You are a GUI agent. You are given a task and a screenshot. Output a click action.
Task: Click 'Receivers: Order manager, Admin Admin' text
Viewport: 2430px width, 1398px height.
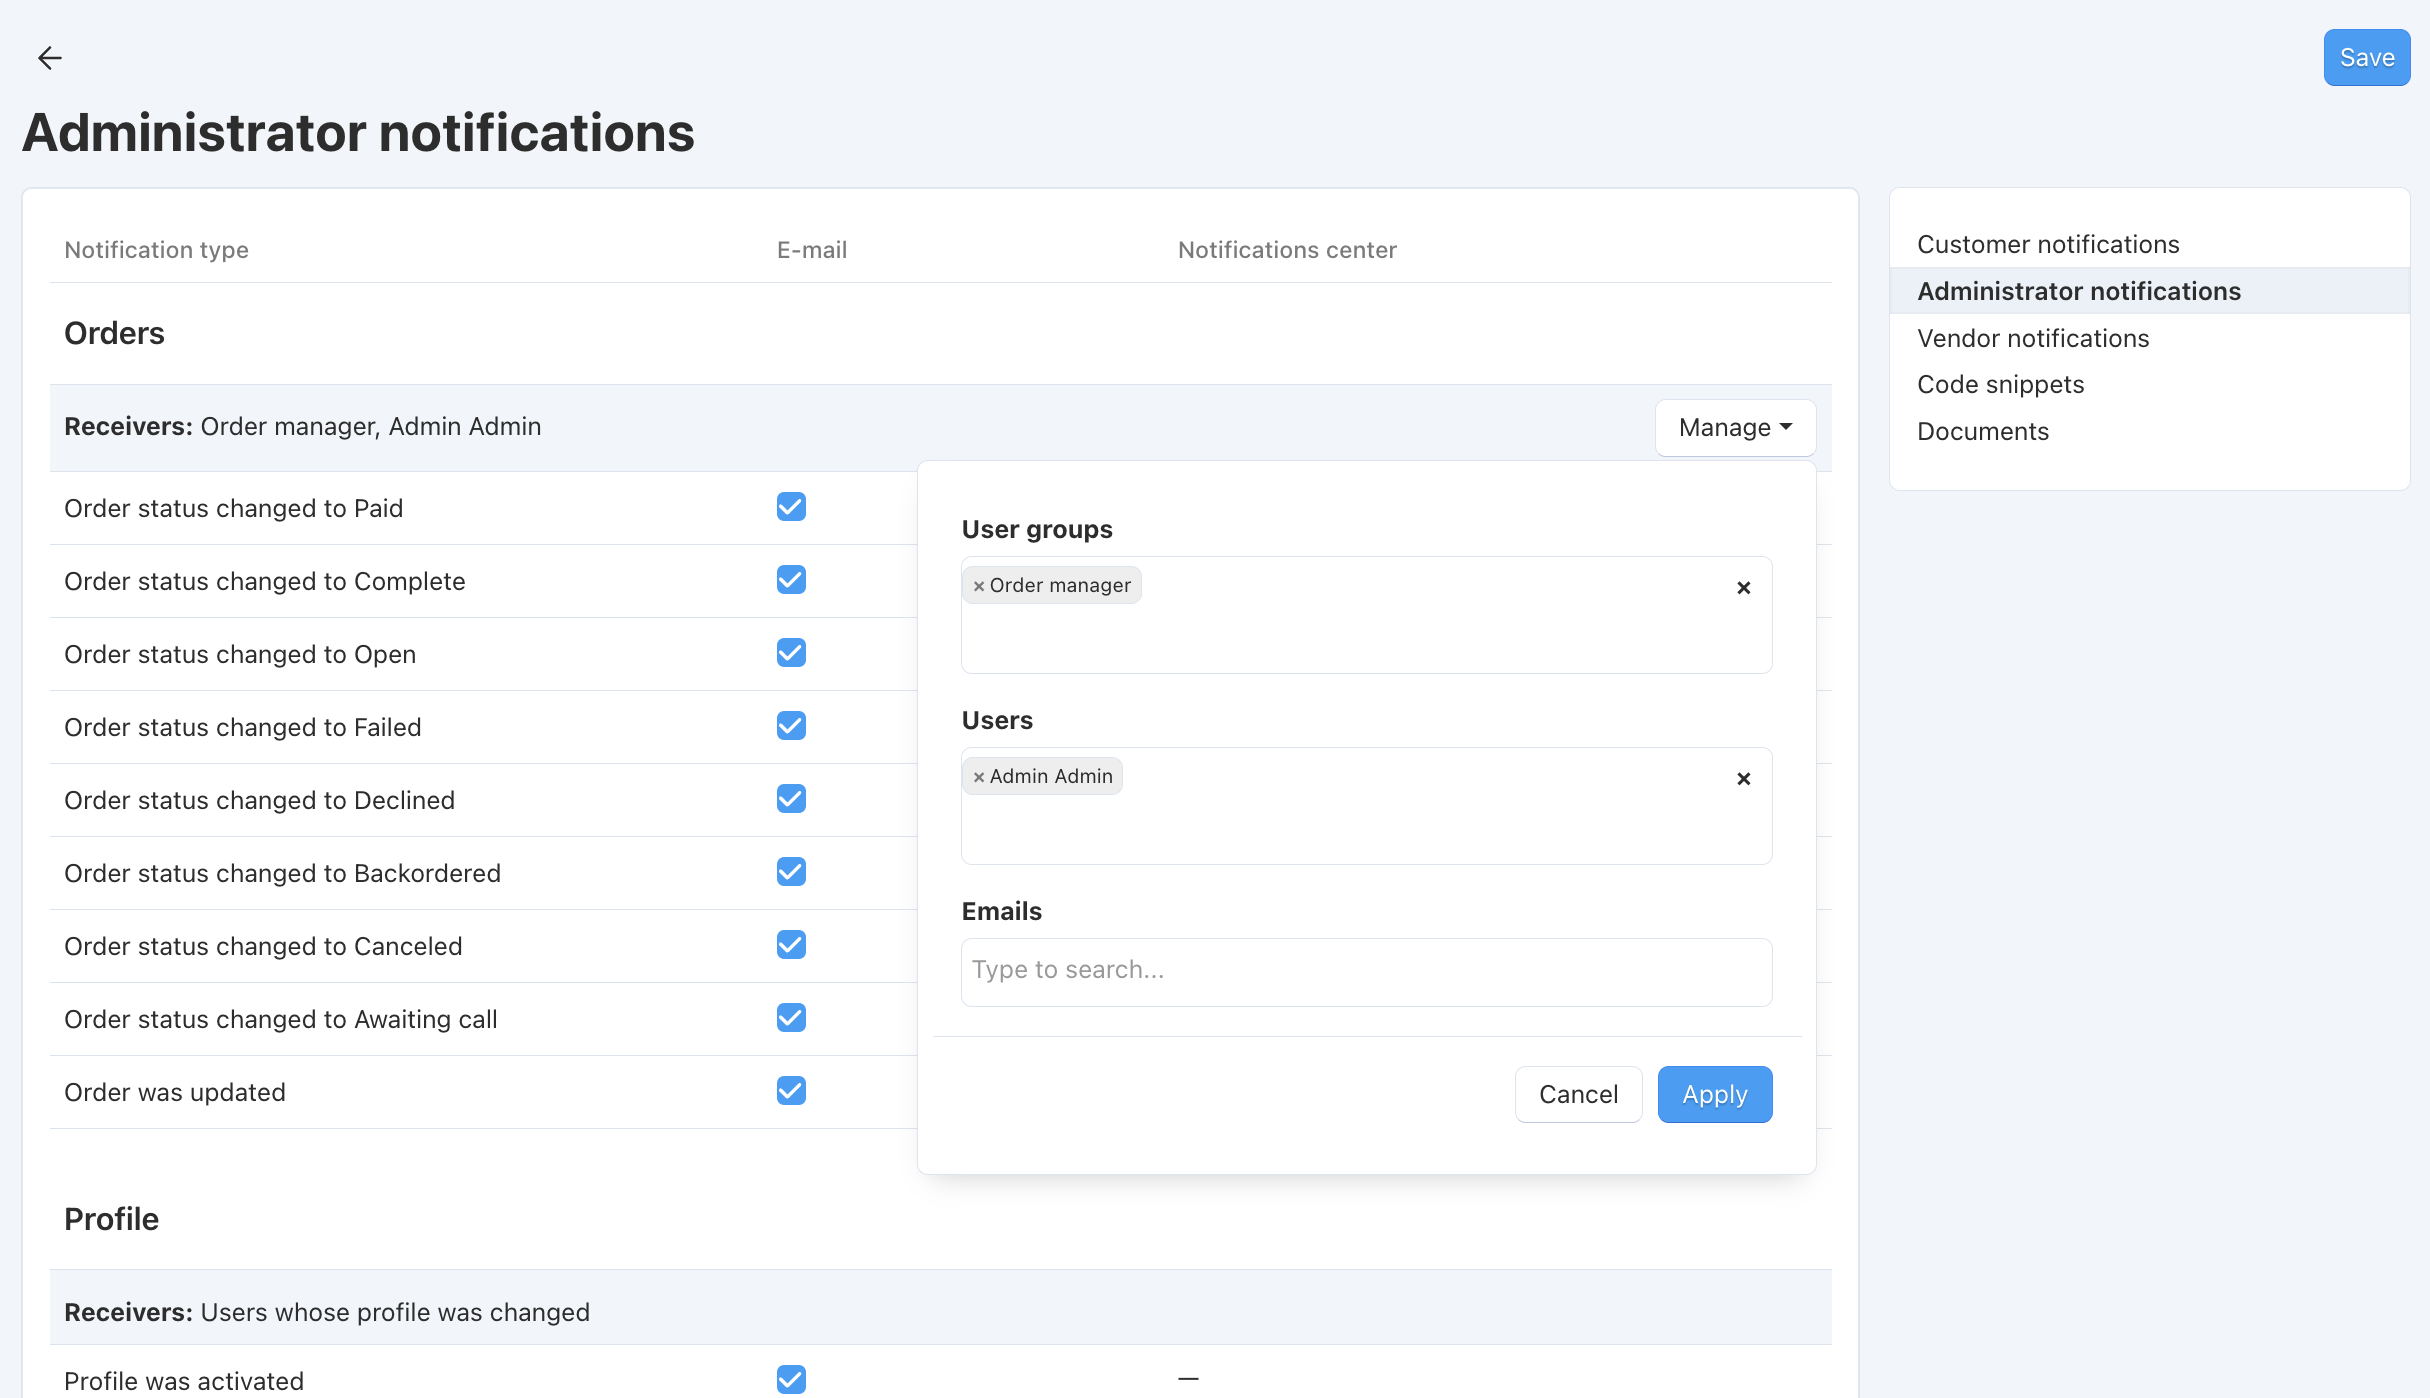tap(302, 426)
